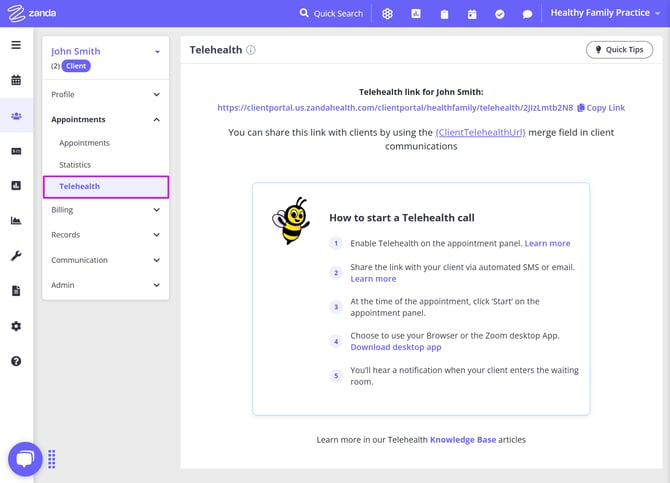Open the hamburger menu in the sidebar
670x483 pixels.
pyautogui.click(x=16, y=45)
